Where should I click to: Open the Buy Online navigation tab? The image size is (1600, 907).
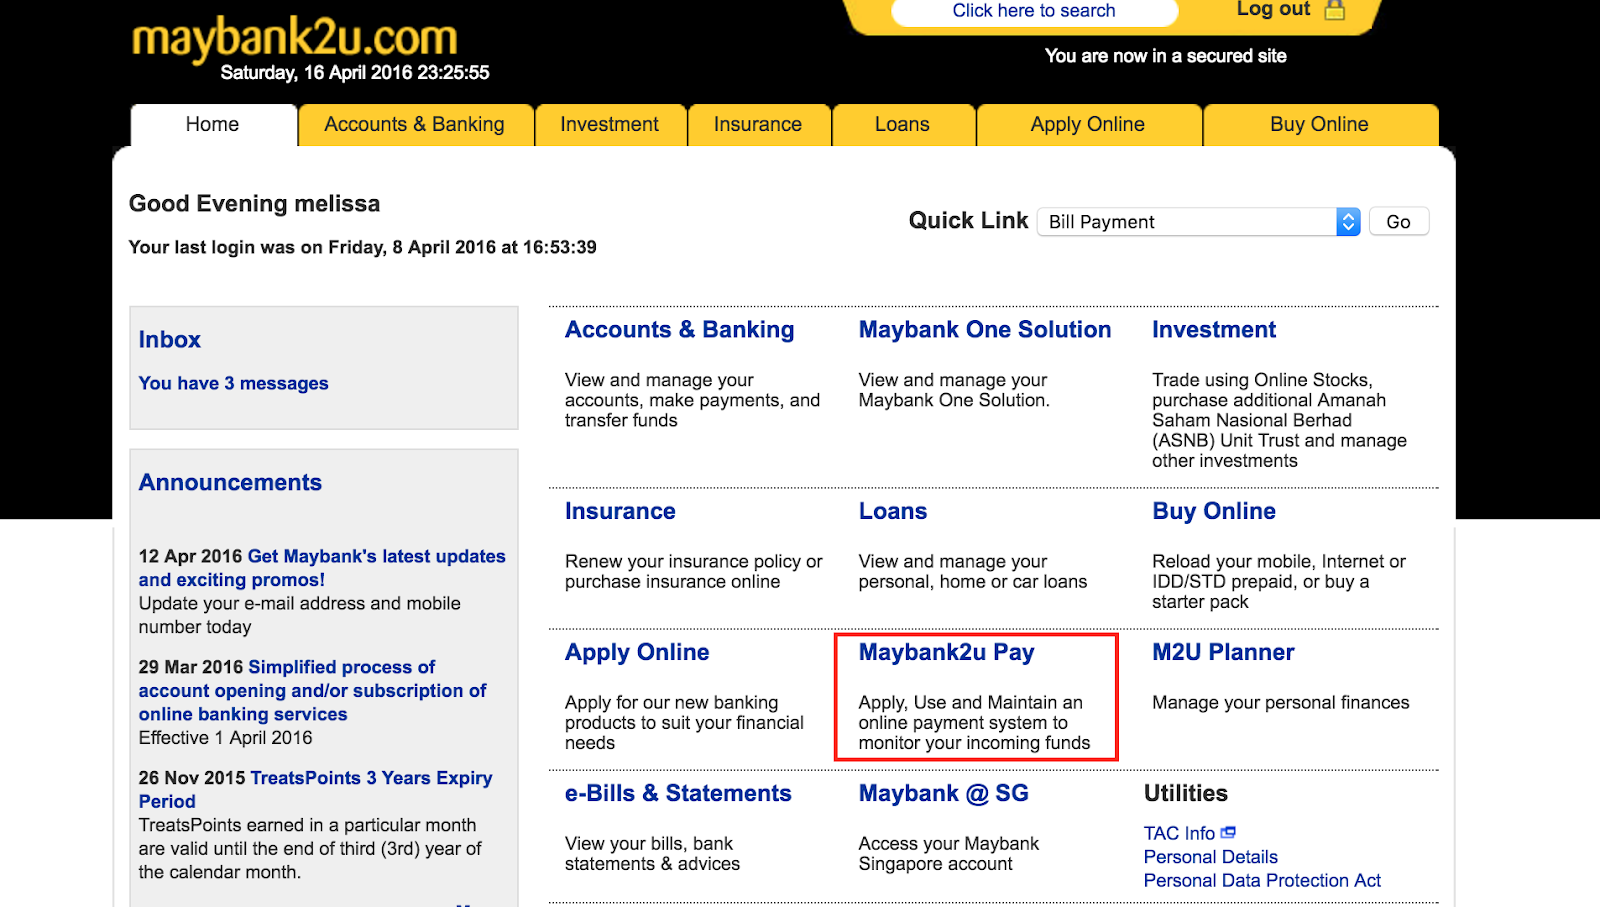click(1320, 125)
